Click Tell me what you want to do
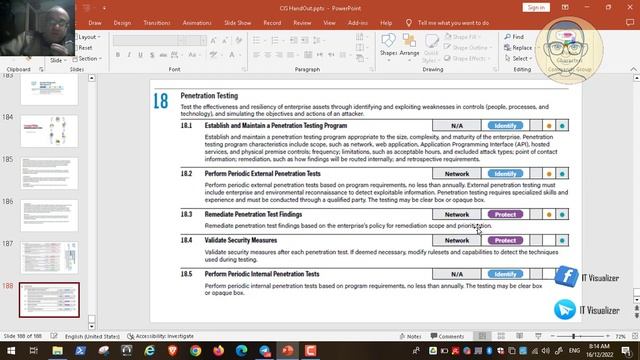The height and width of the screenshot is (360, 640). 453,23
